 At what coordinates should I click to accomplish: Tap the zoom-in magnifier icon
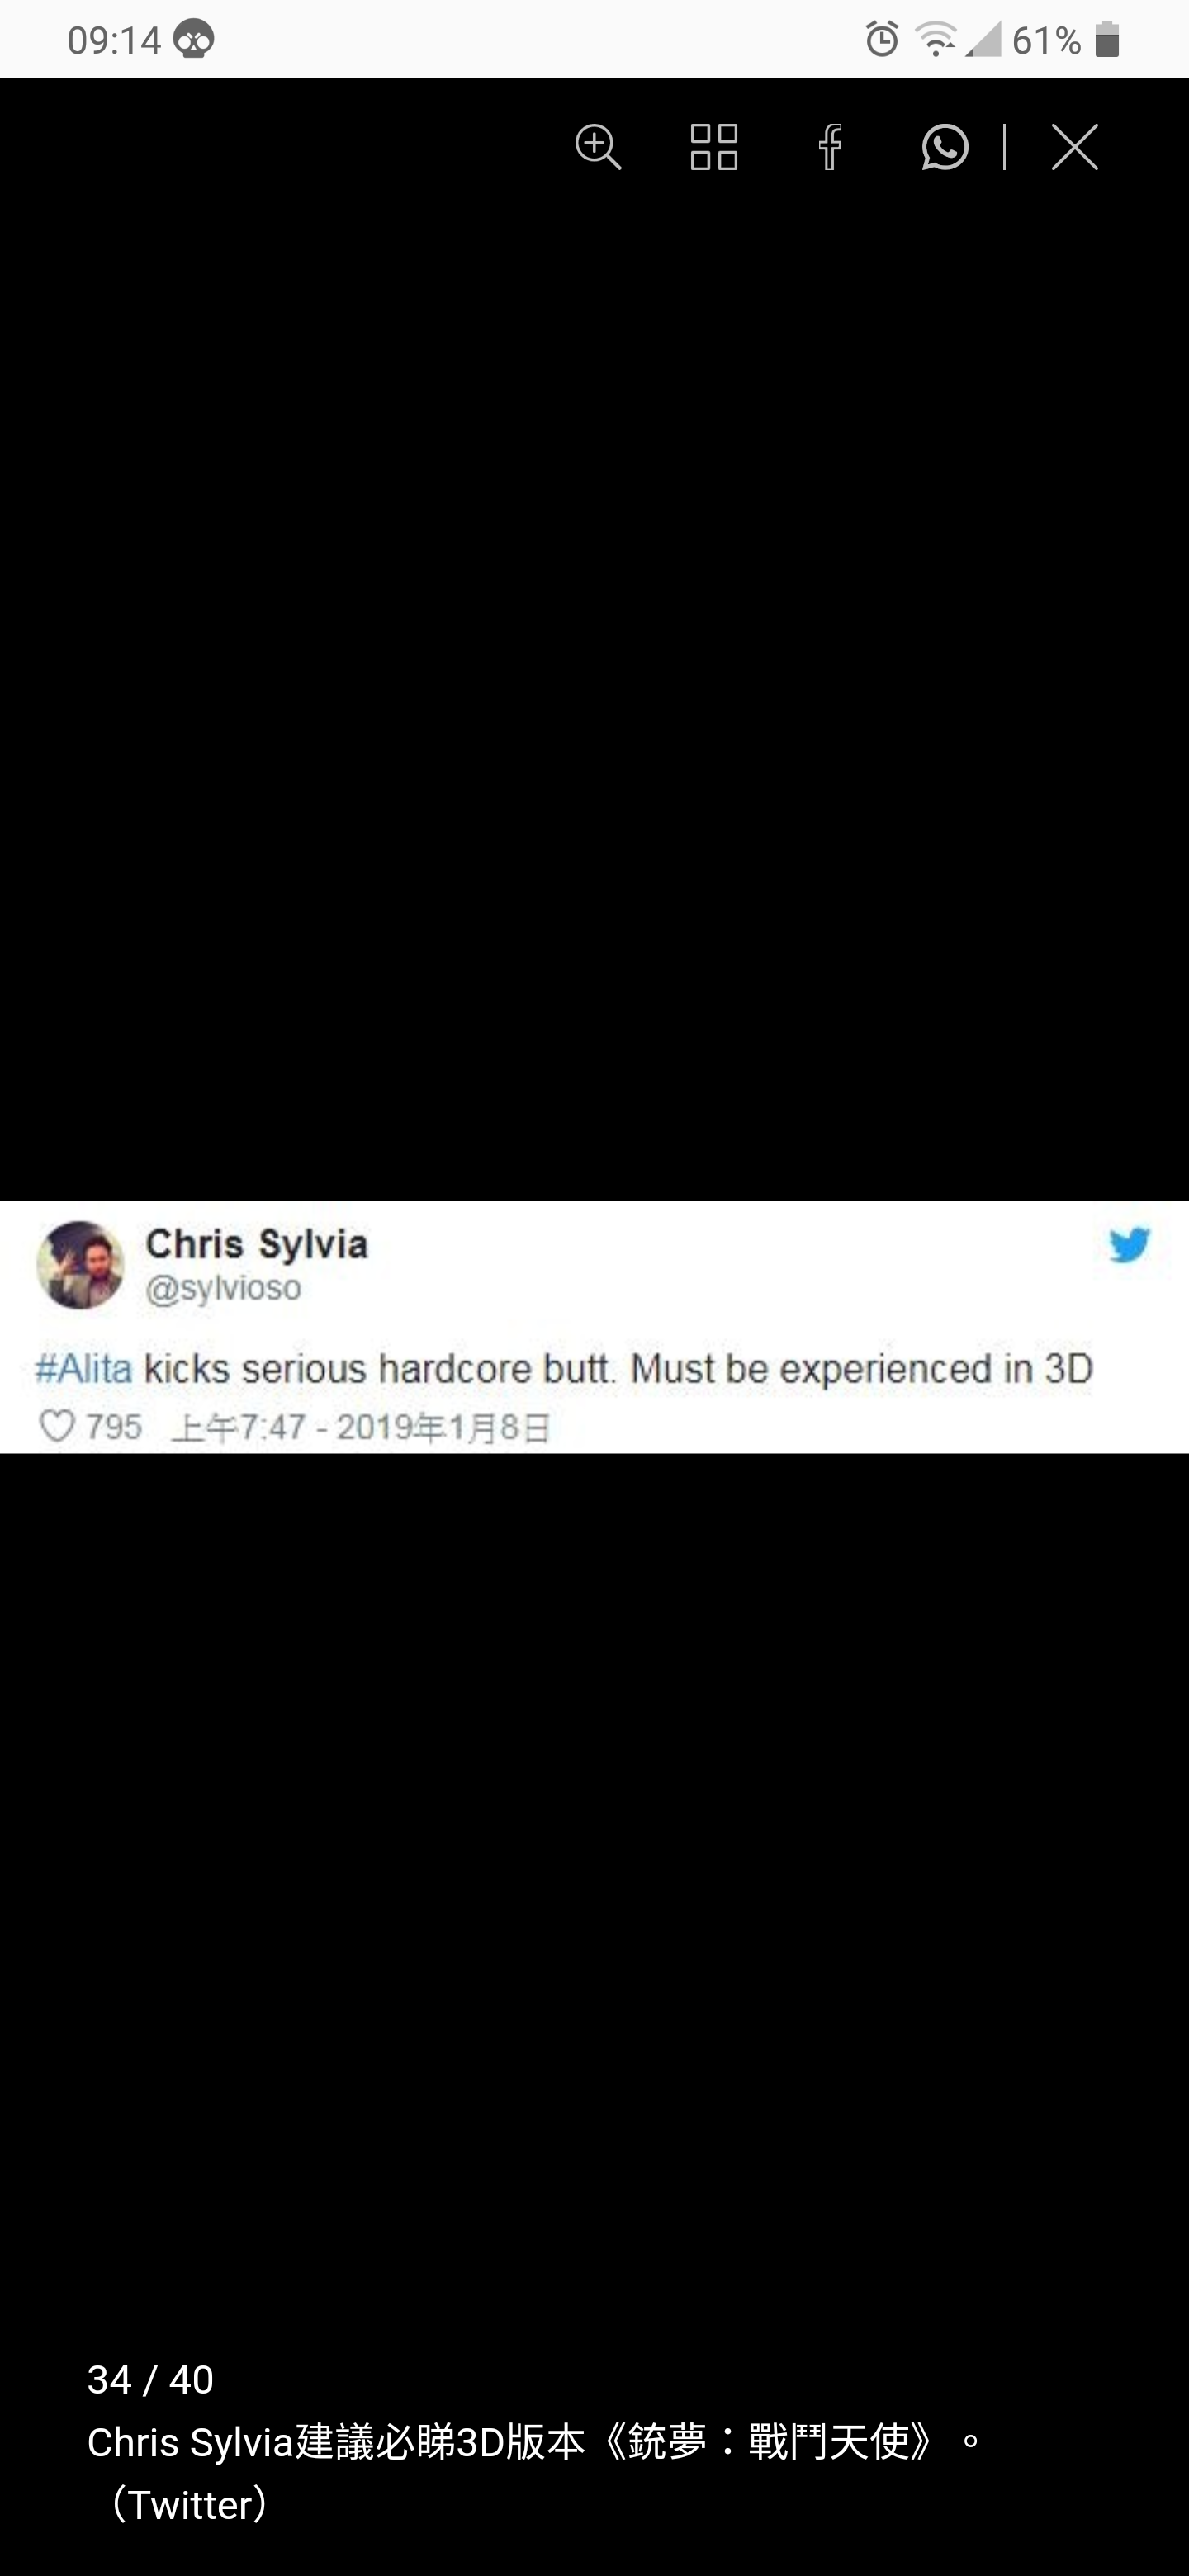click(598, 148)
